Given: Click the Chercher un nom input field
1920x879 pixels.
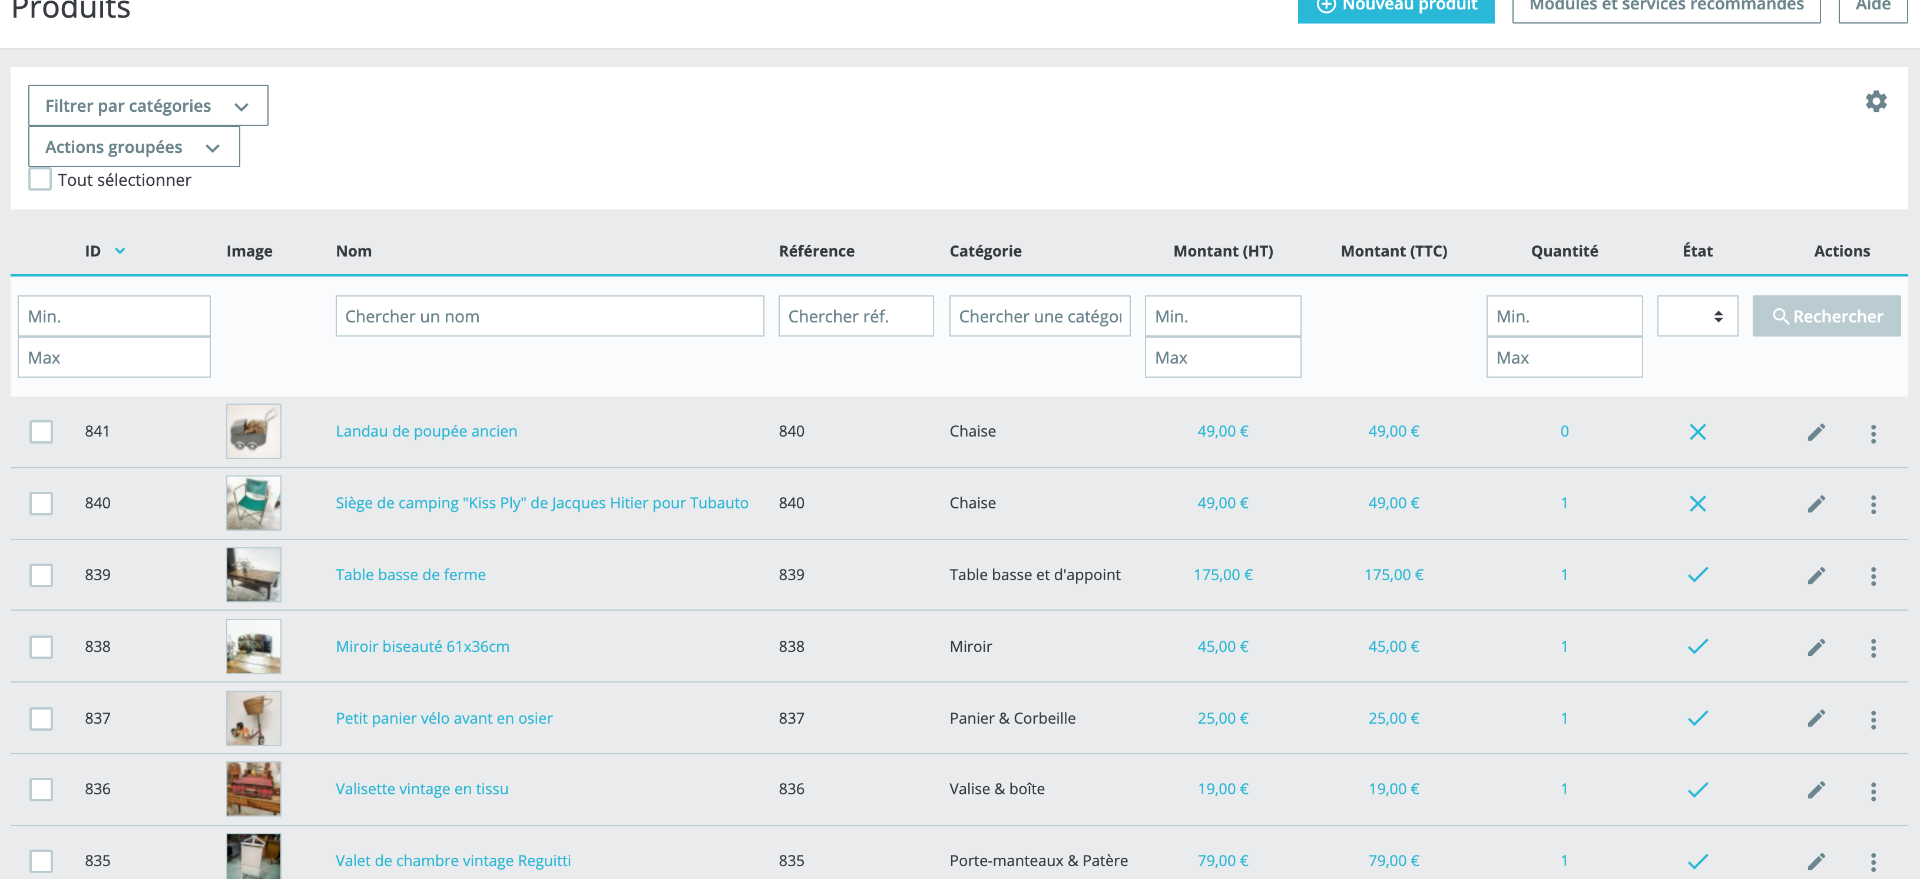Looking at the screenshot, I should (x=549, y=316).
